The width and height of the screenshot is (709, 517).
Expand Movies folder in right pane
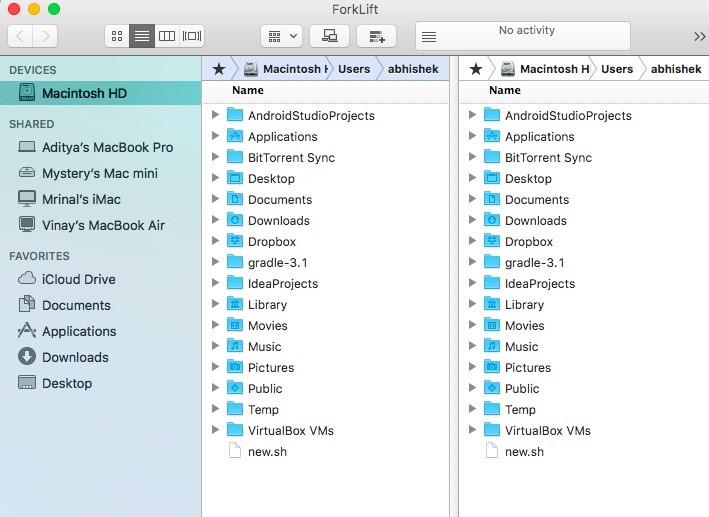(x=473, y=325)
